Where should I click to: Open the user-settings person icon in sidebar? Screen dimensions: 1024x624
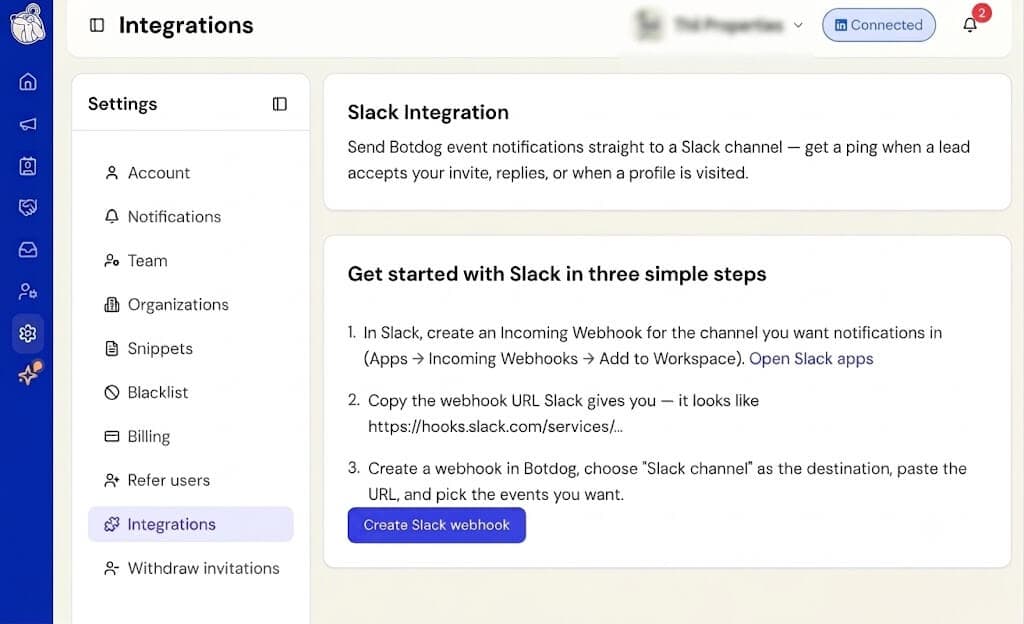[27, 291]
